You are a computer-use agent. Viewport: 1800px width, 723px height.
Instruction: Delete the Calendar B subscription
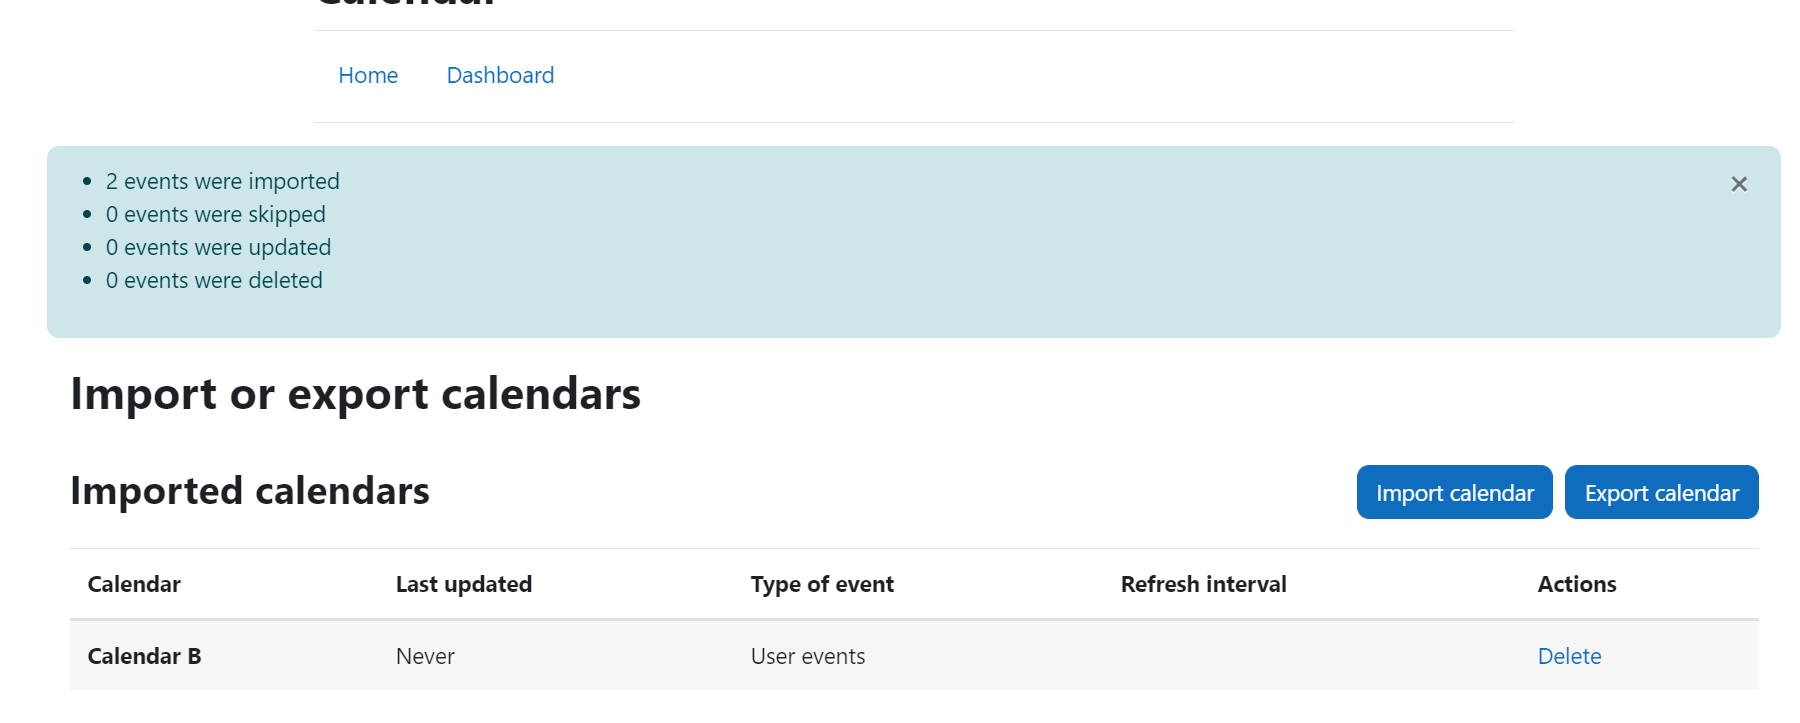tap(1569, 656)
